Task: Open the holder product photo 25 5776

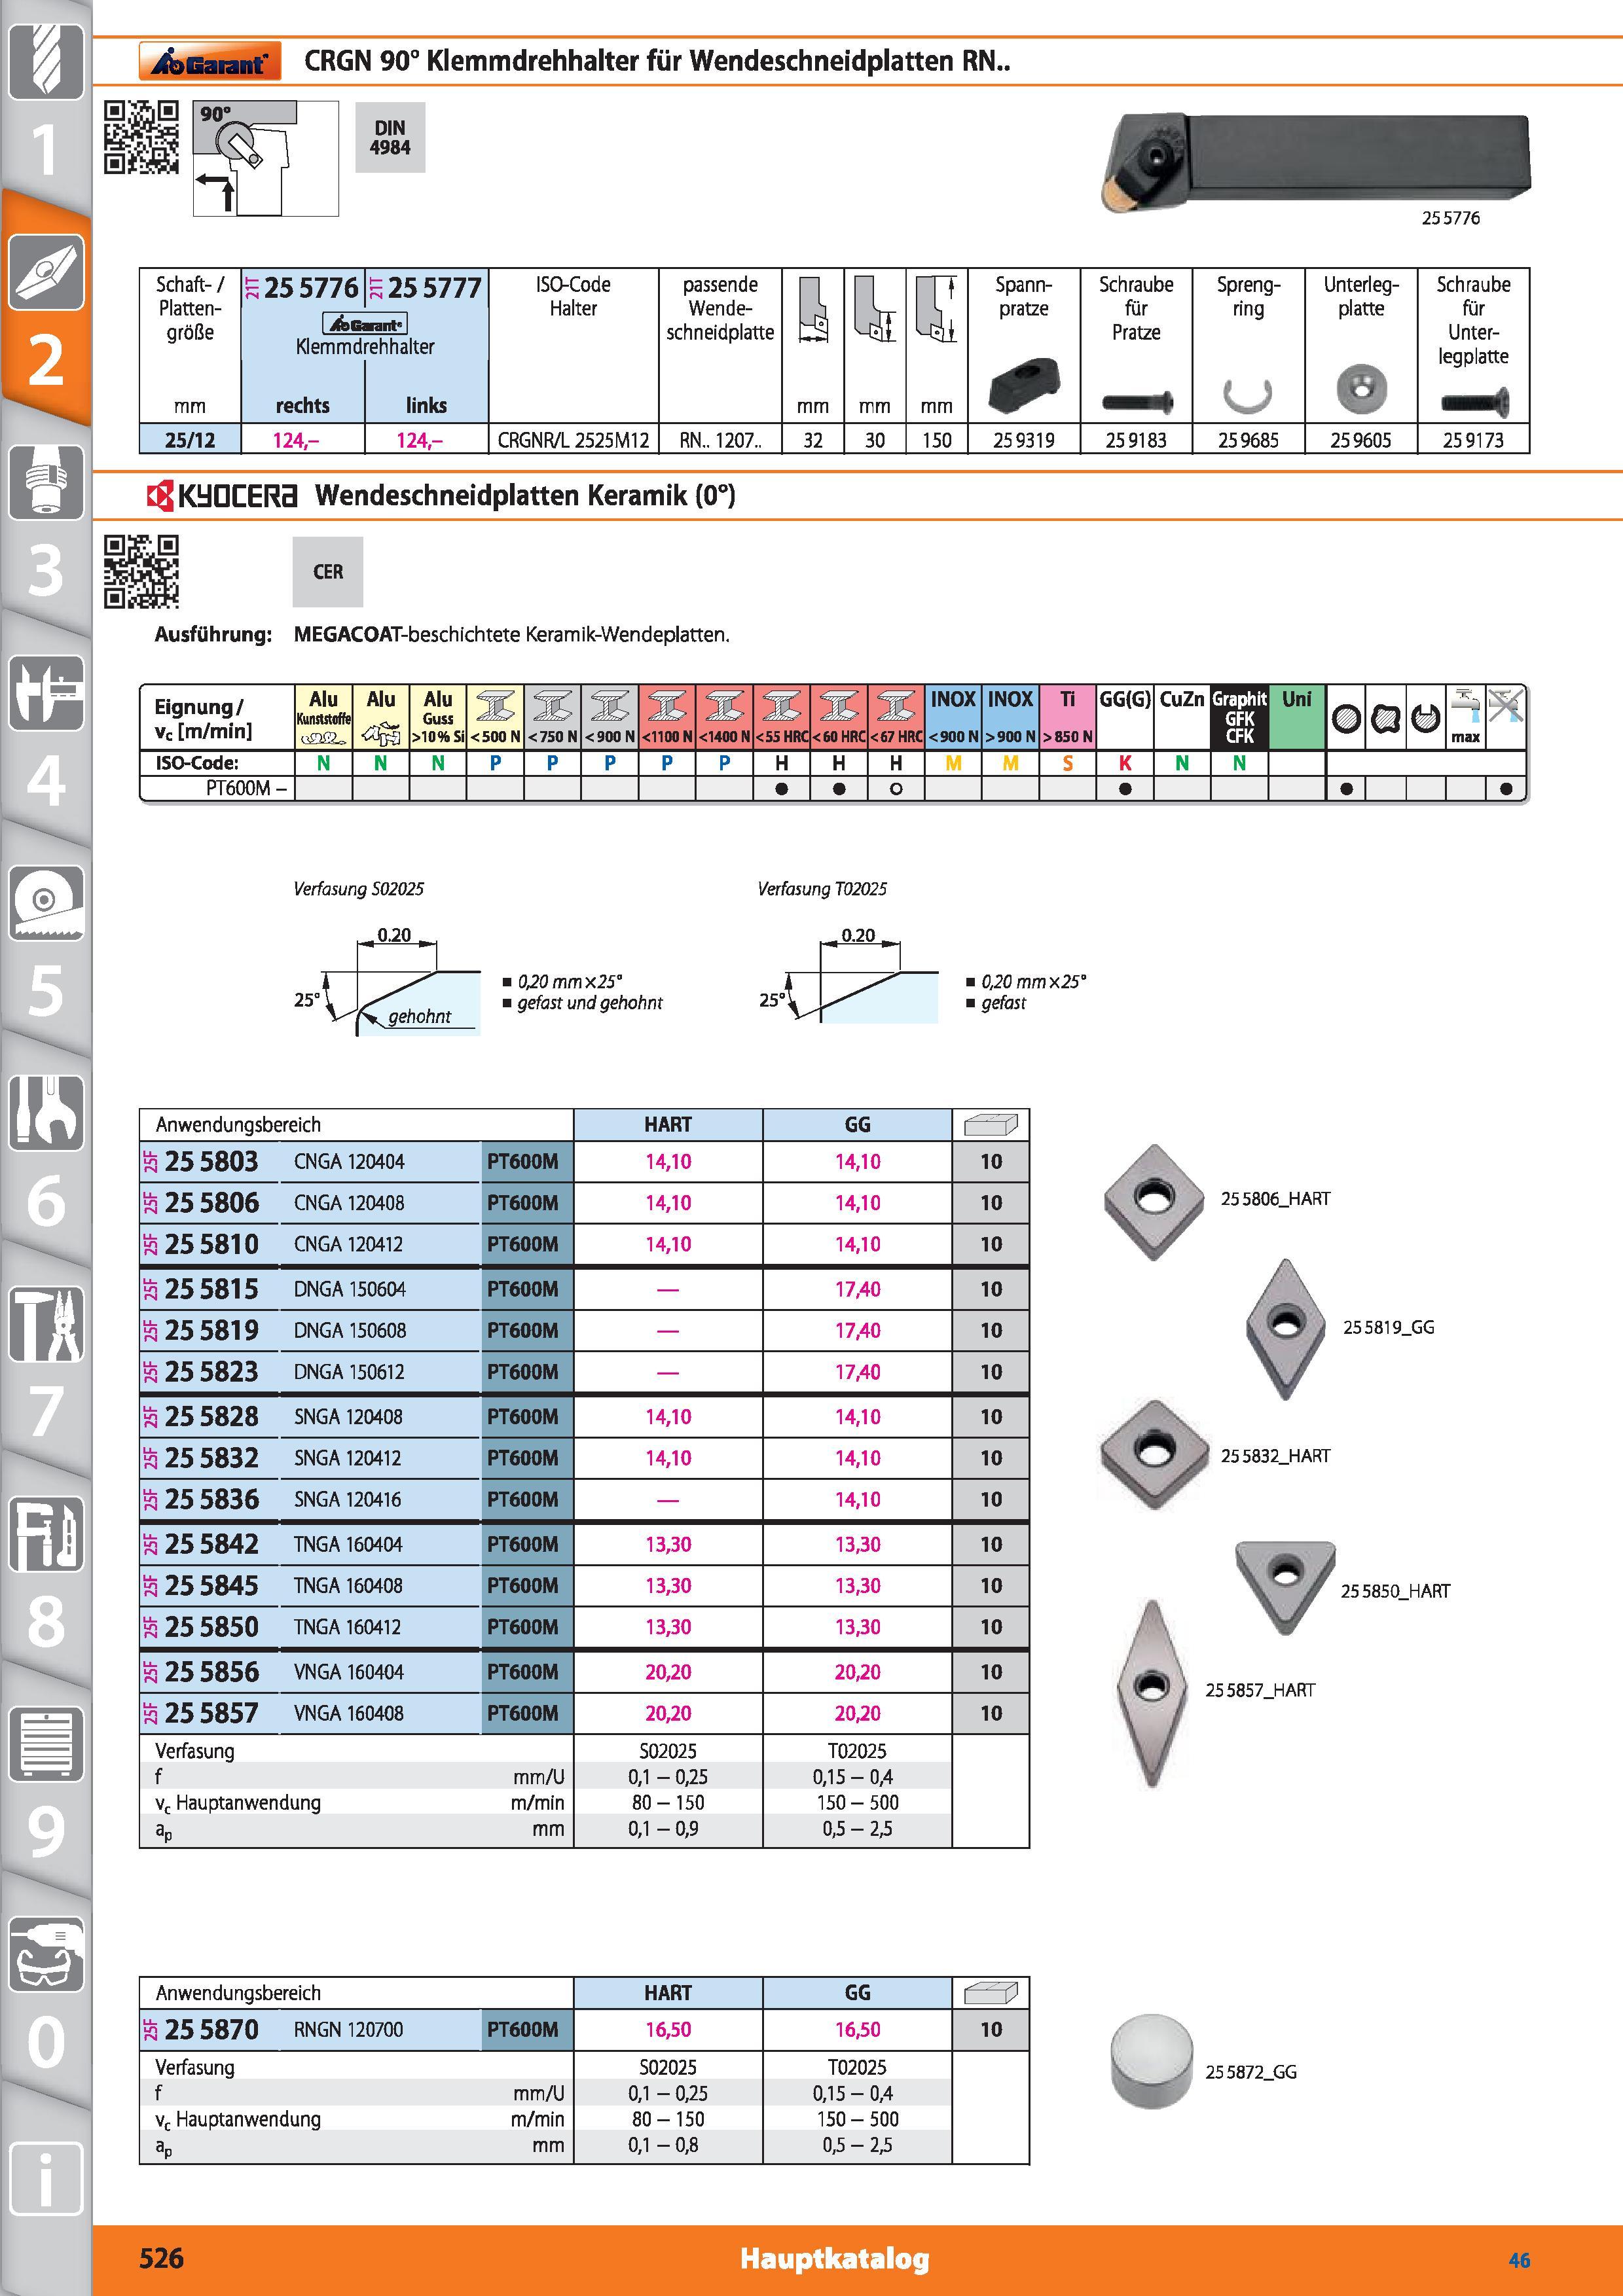Action: (x=1316, y=161)
